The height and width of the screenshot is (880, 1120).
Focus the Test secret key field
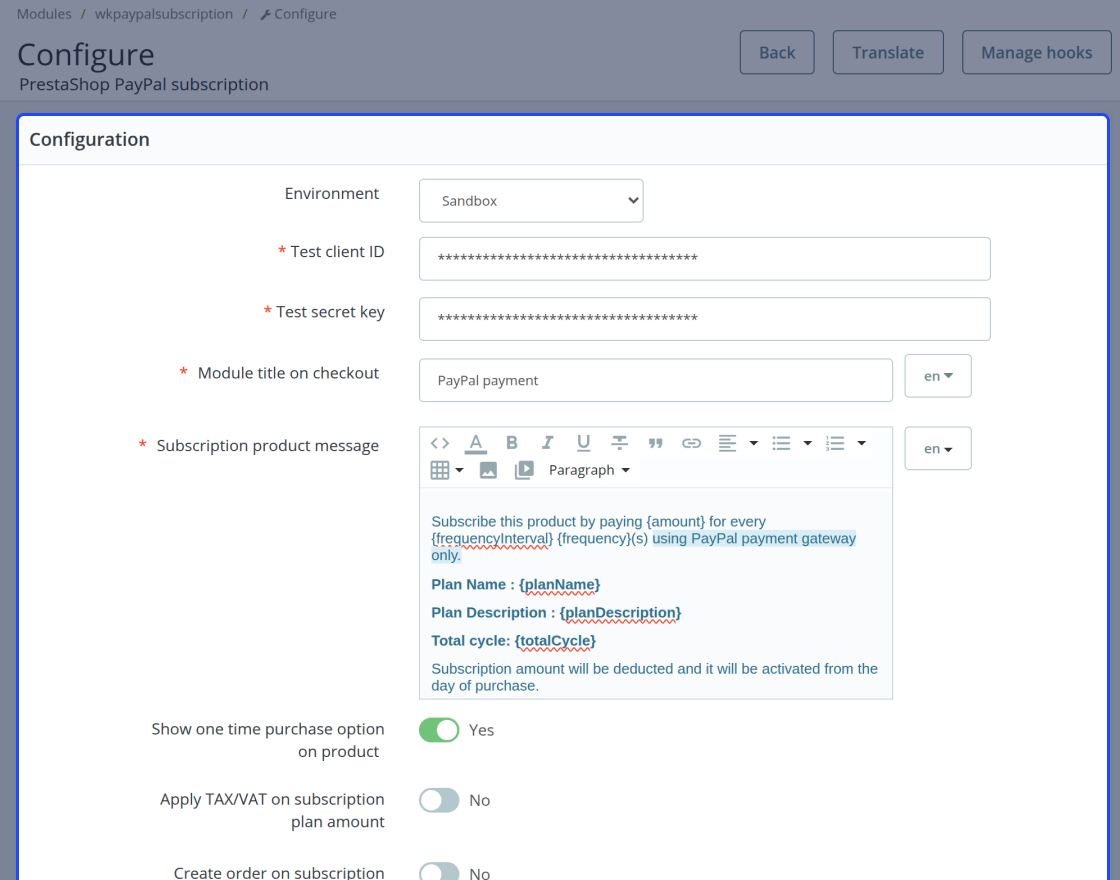704,319
